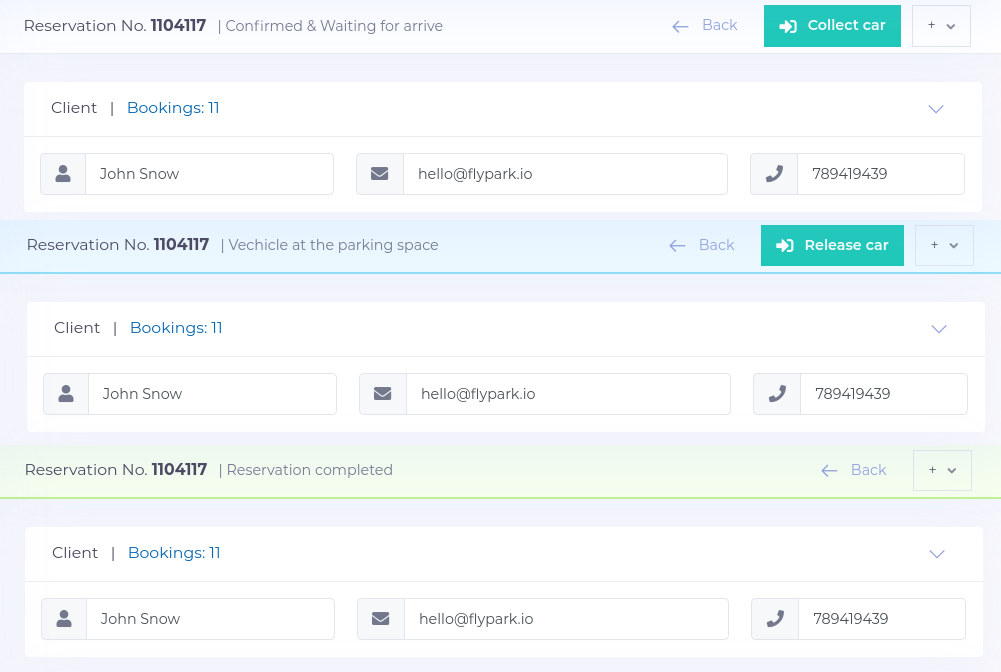The height and width of the screenshot is (672, 1001).
Task: Click email field hello@flypark.io in second panel
Action: pos(568,394)
